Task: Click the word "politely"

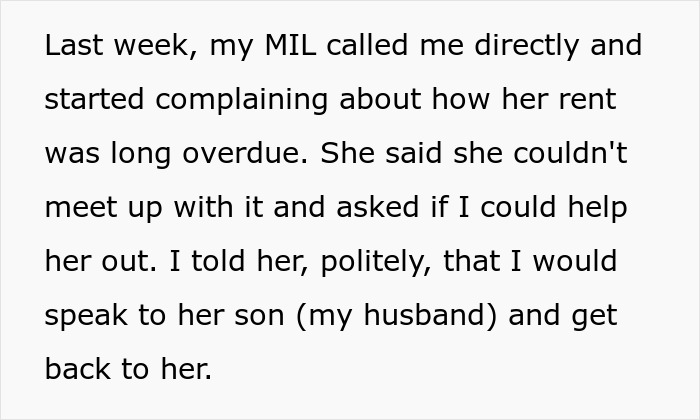Action: point(372,263)
